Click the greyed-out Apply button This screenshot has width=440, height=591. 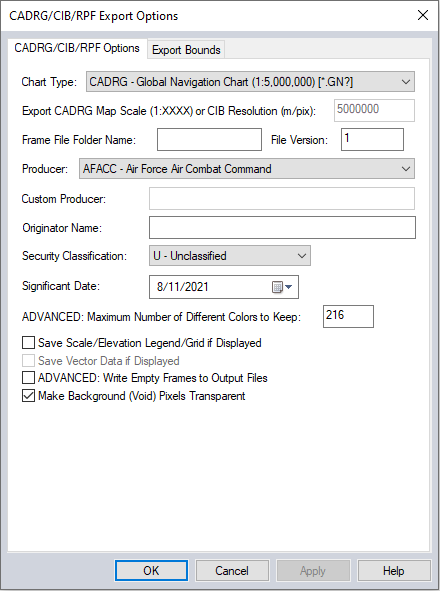click(313, 571)
